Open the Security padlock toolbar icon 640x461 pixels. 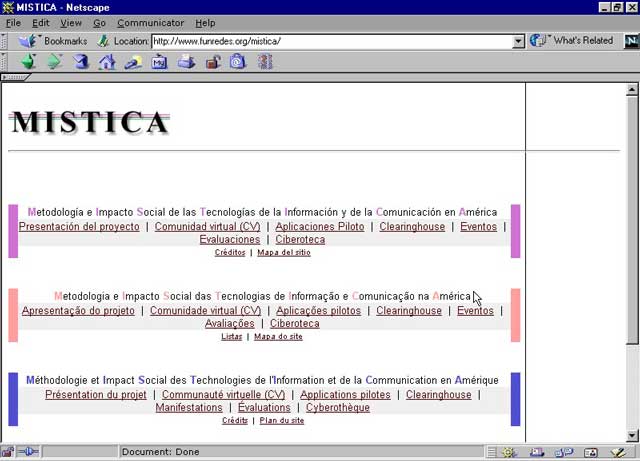click(x=212, y=62)
